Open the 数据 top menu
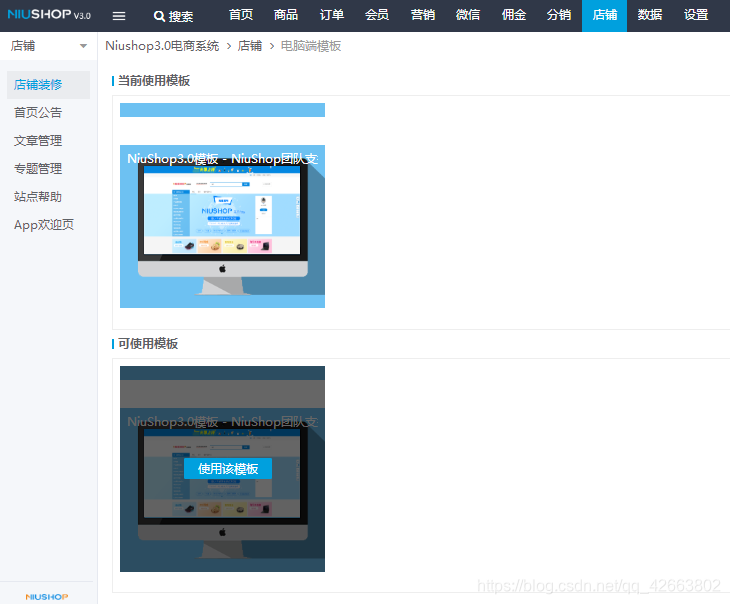This screenshot has width=730, height=604. click(650, 15)
